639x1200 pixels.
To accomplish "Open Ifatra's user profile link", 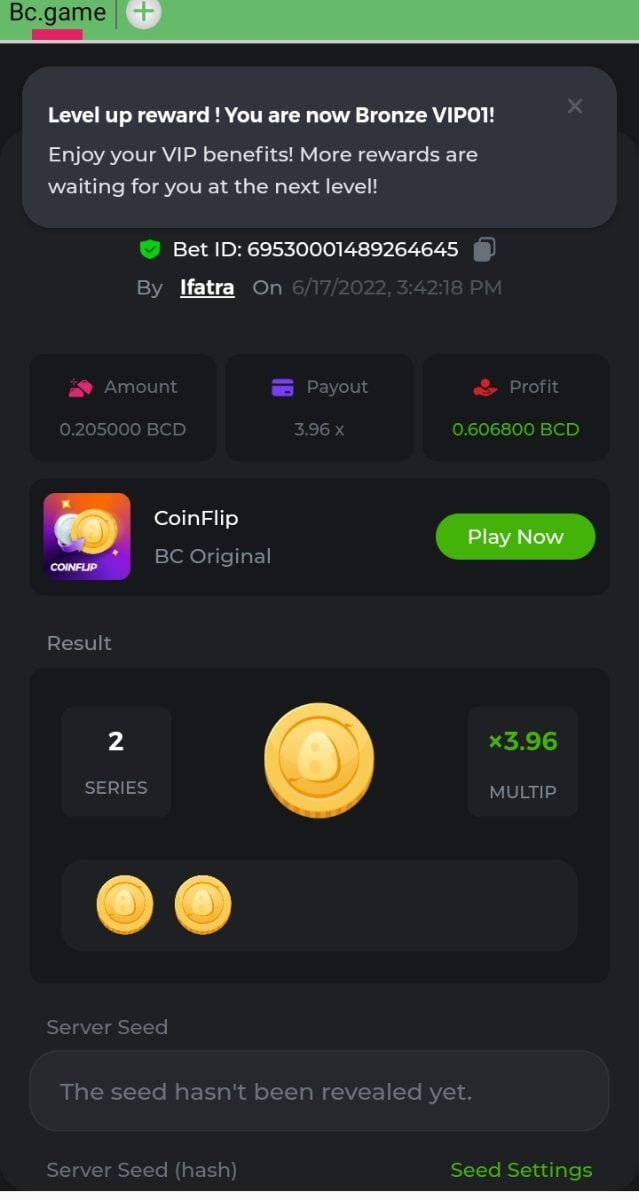I will click(x=207, y=288).
